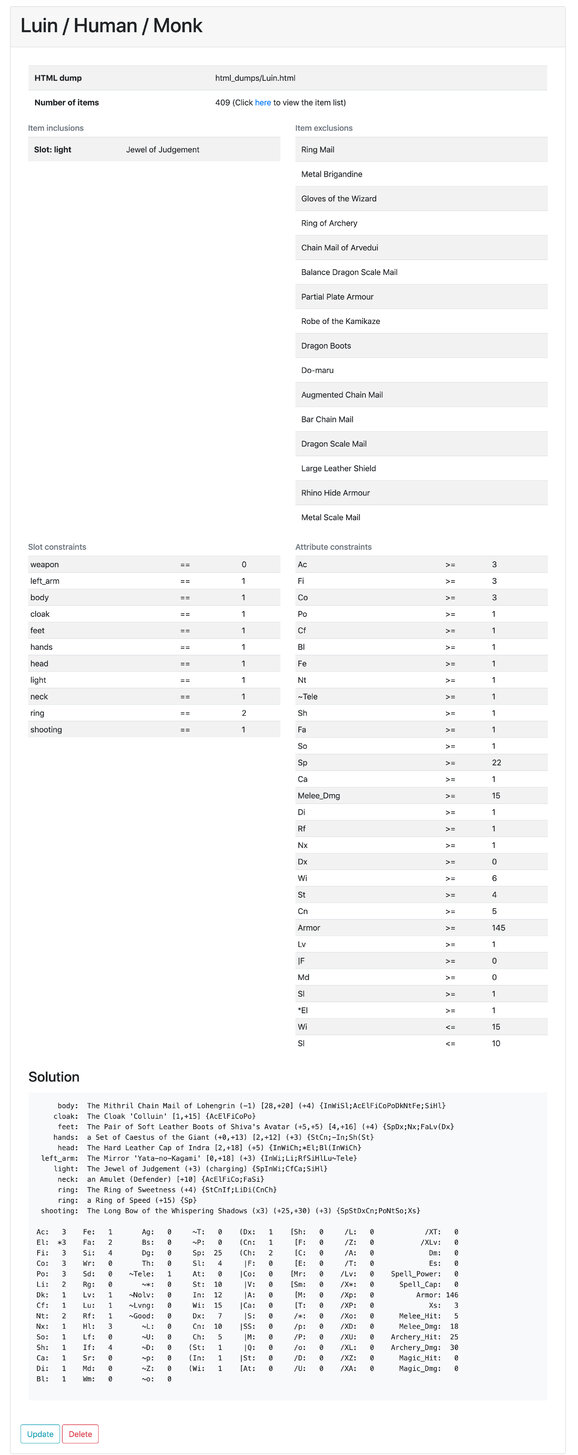Image resolution: width=578 pixels, height=1455 pixels.
Task: Click the Jewel of Judgement inclusion
Action: point(163,149)
